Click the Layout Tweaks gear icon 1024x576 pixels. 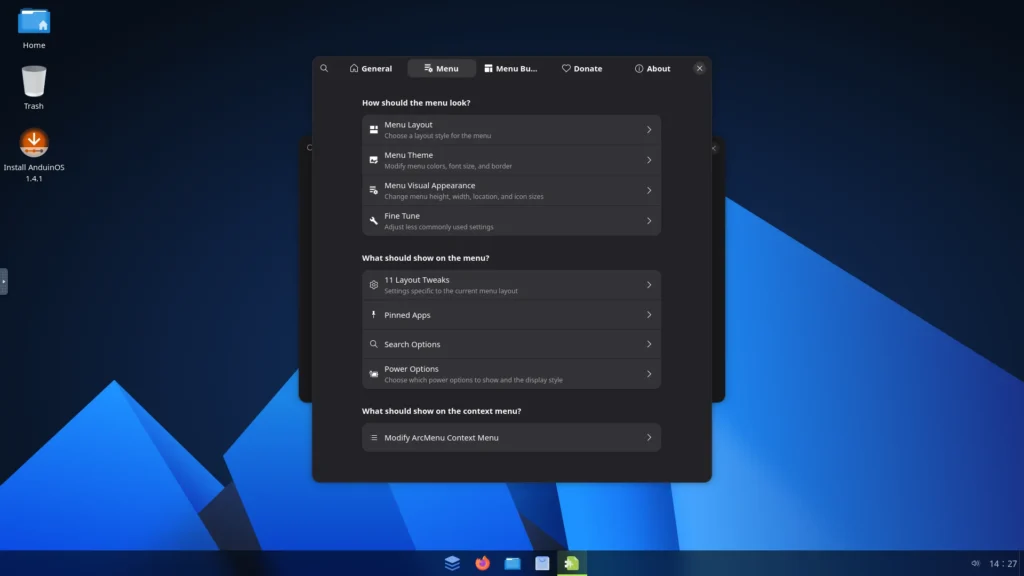tap(374, 285)
